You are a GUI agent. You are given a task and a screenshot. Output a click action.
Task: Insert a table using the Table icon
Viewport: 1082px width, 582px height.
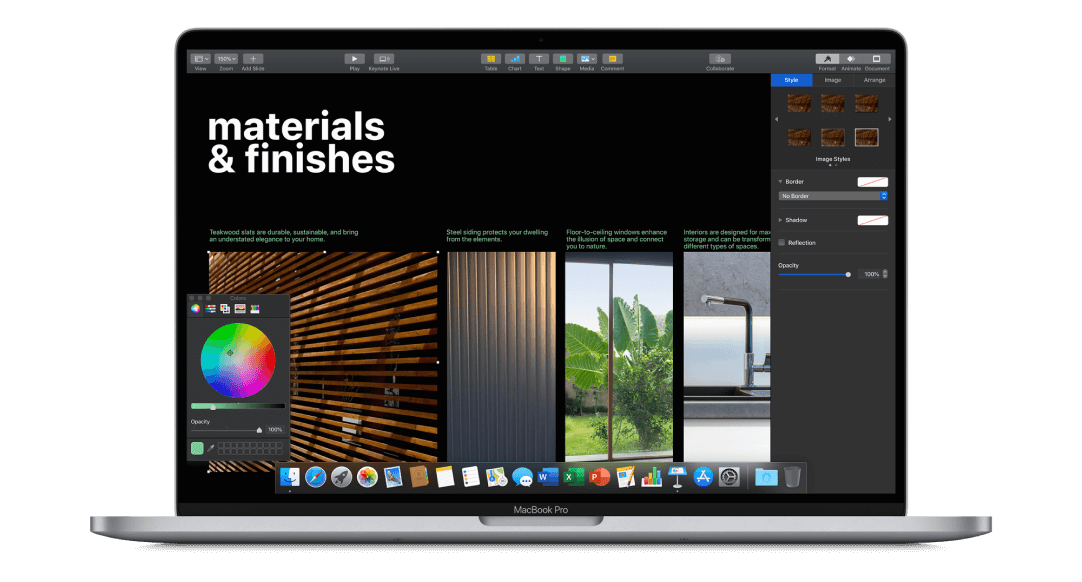click(491, 59)
